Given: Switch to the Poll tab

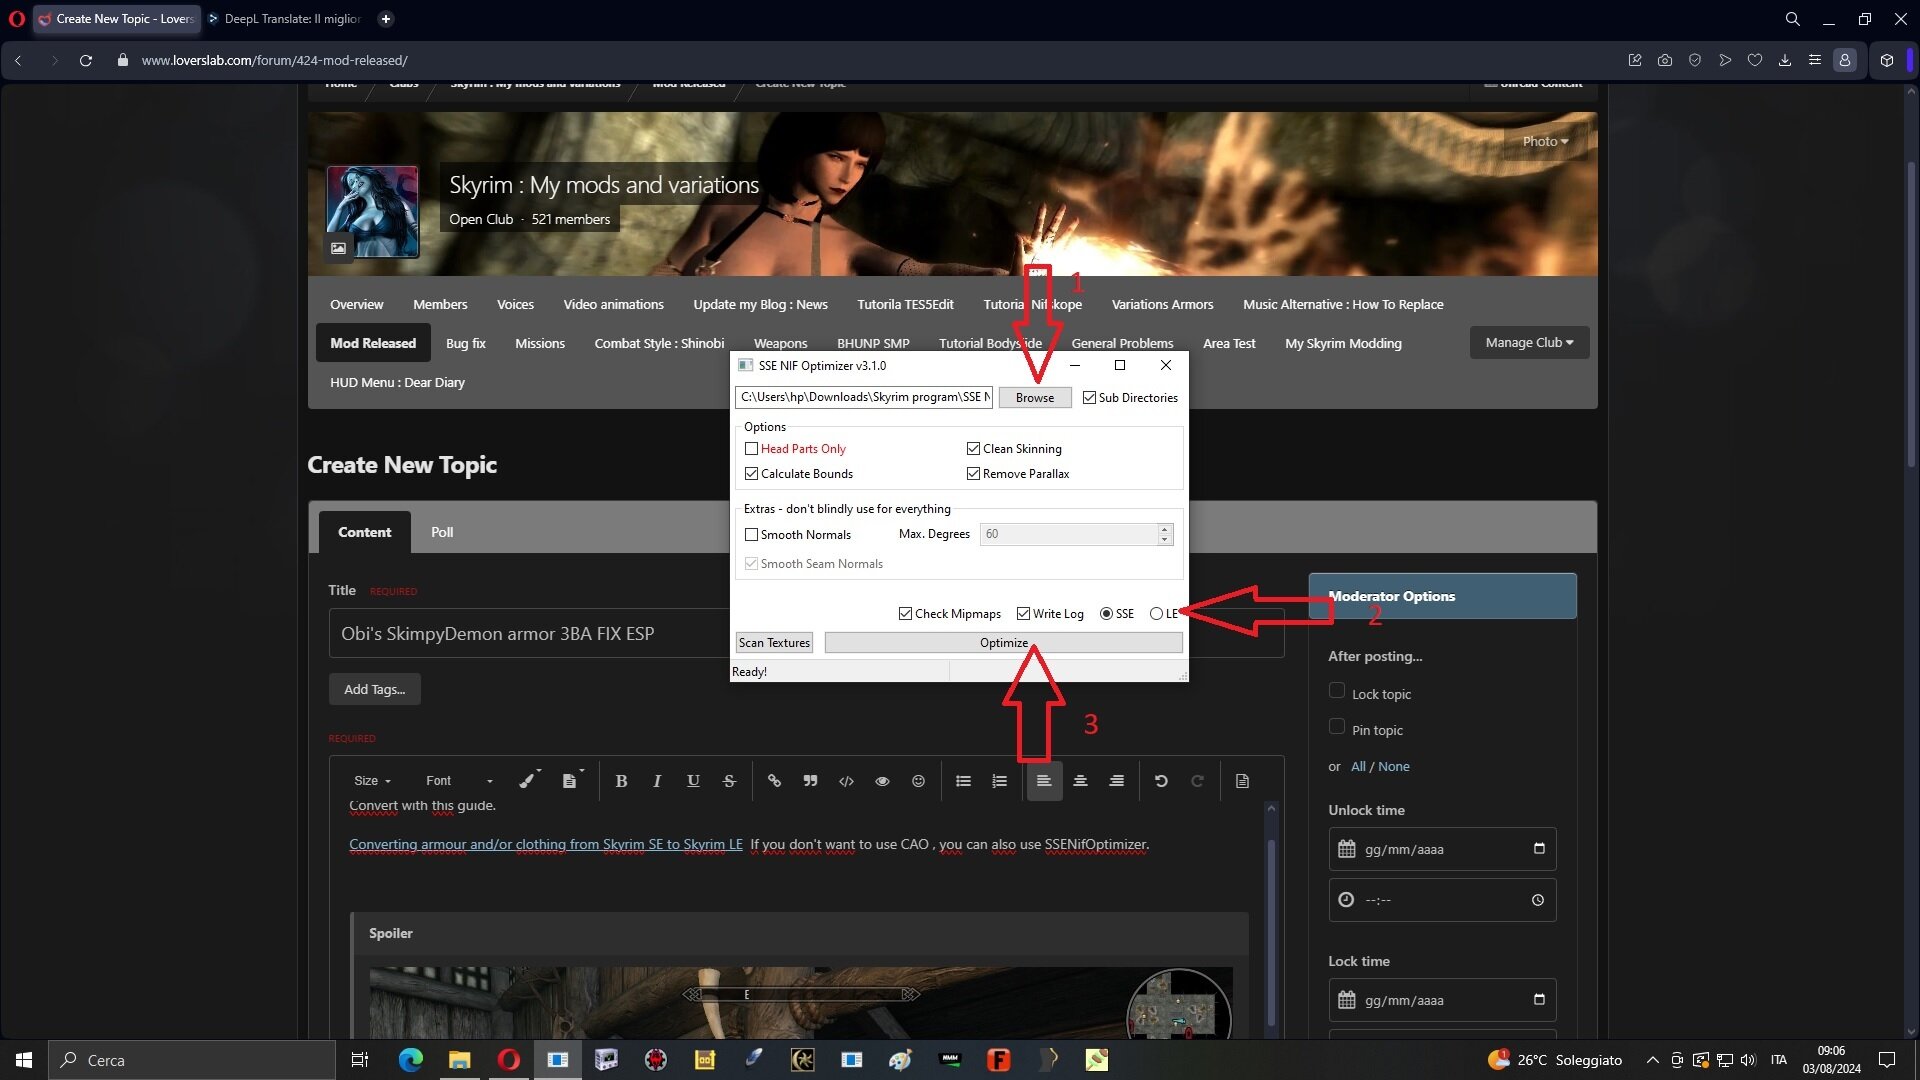Looking at the screenshot, I should [442, 532].
